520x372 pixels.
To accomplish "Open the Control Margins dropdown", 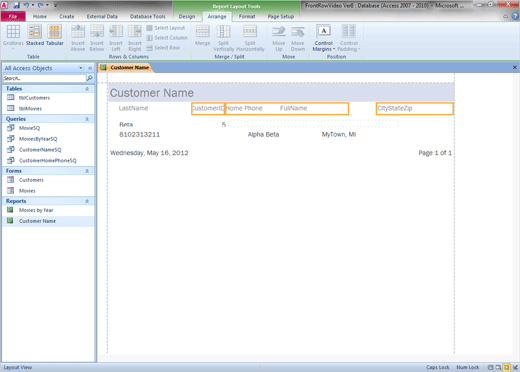I will tap(323, 38).
